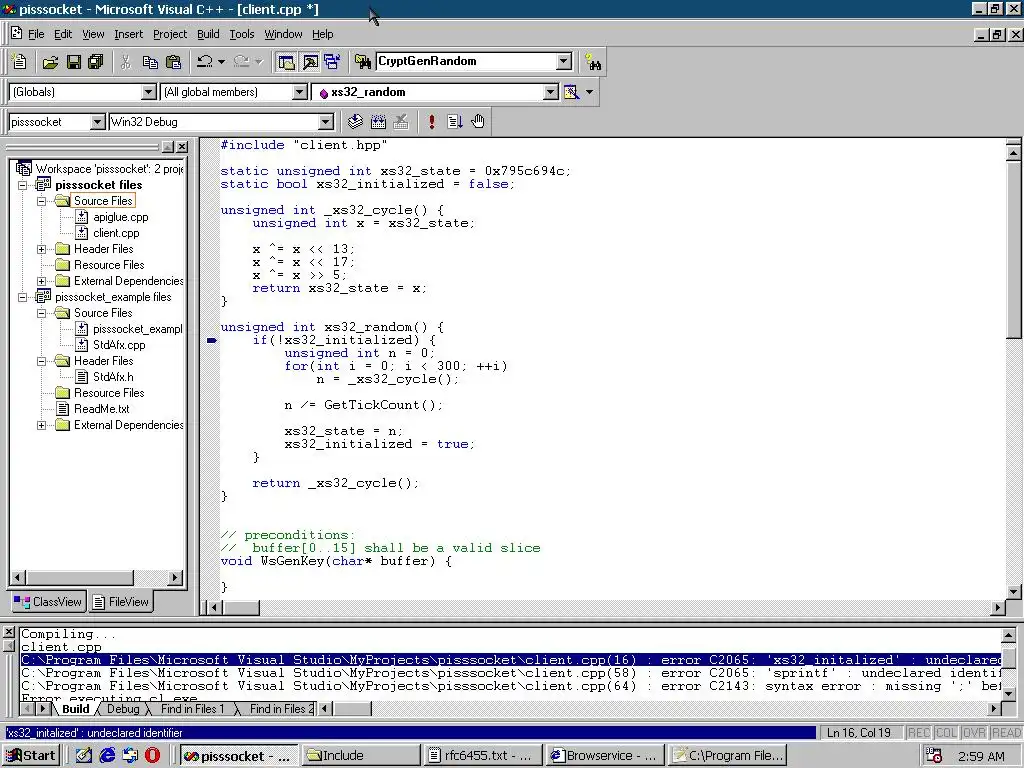Click the New Text File toolbar icon

coord(20,62)
